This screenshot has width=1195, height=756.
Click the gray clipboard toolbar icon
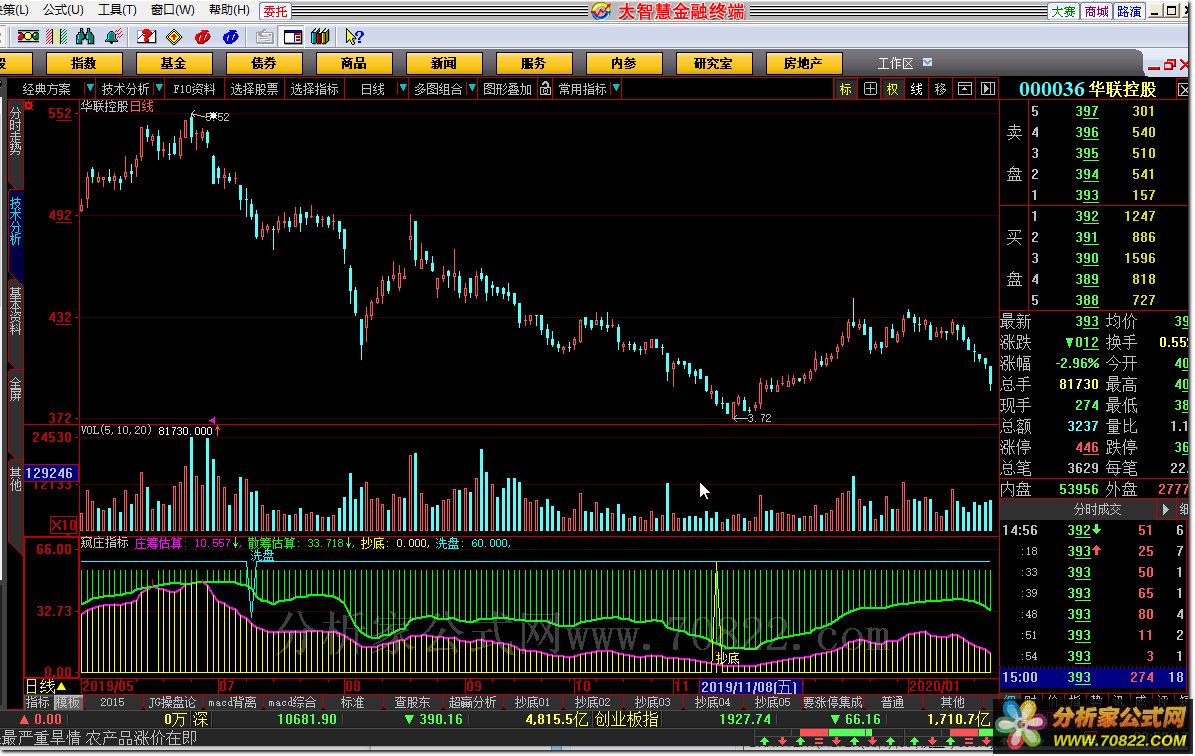click(x=264, y=37)
